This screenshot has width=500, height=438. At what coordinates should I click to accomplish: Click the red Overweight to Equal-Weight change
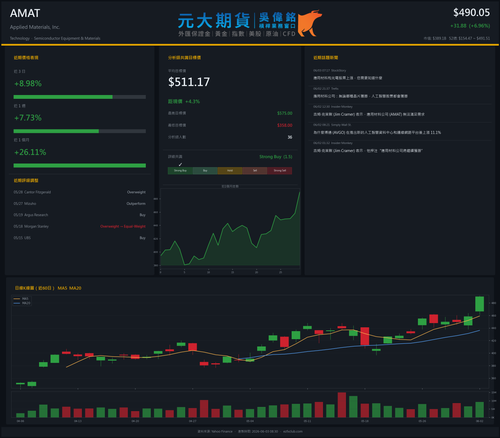123,227
